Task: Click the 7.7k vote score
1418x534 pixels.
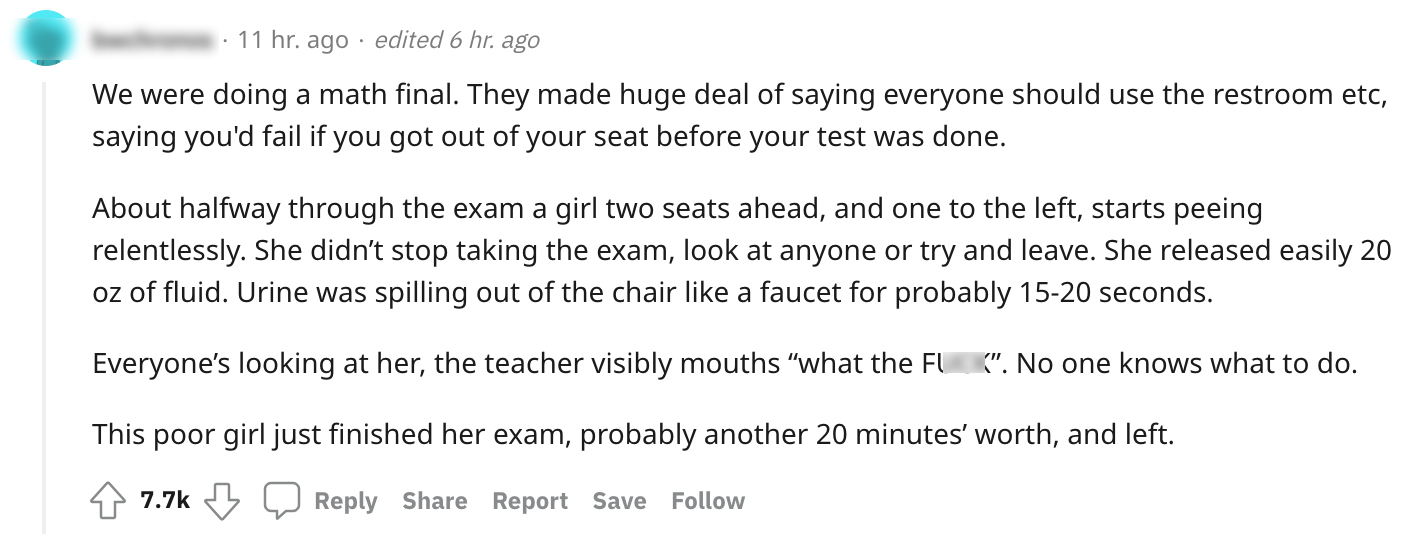Action: (x=164, y=501)
